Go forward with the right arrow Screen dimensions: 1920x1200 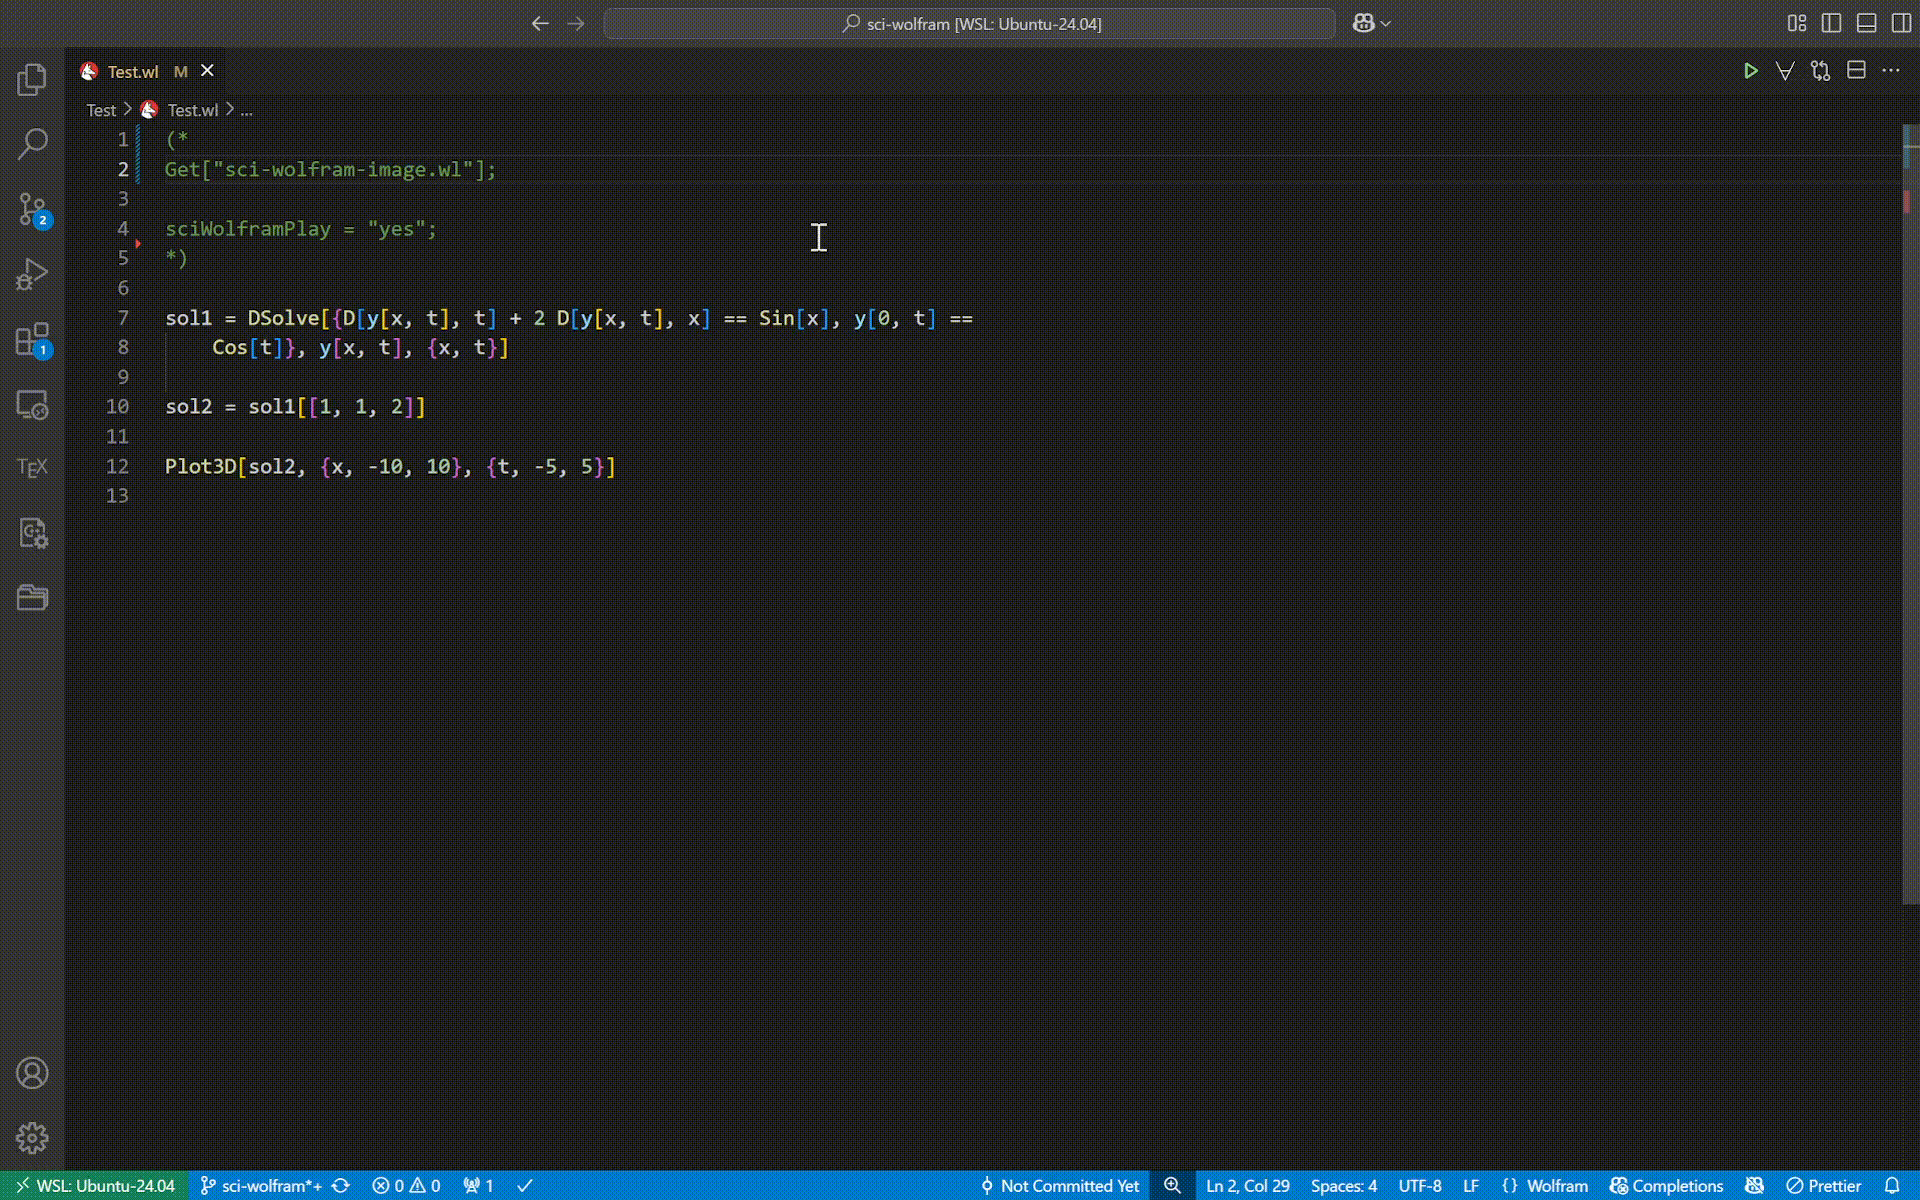coord(576,23)
